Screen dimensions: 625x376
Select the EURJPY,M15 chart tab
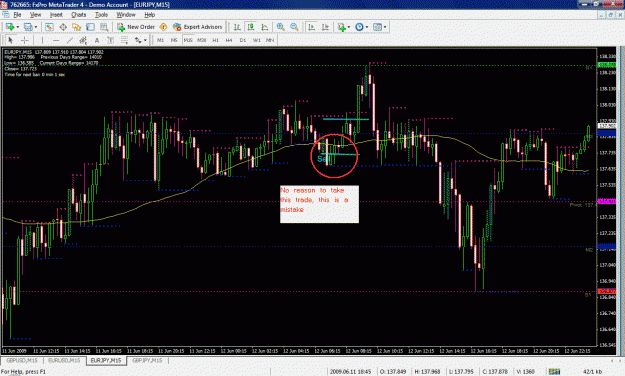[106, 360]
